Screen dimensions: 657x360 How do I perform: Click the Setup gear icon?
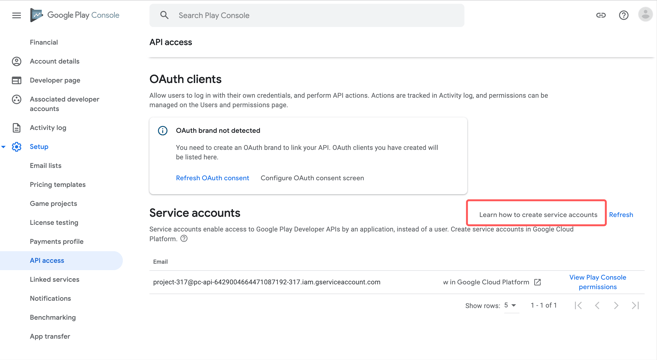click(x=16, y=147)
